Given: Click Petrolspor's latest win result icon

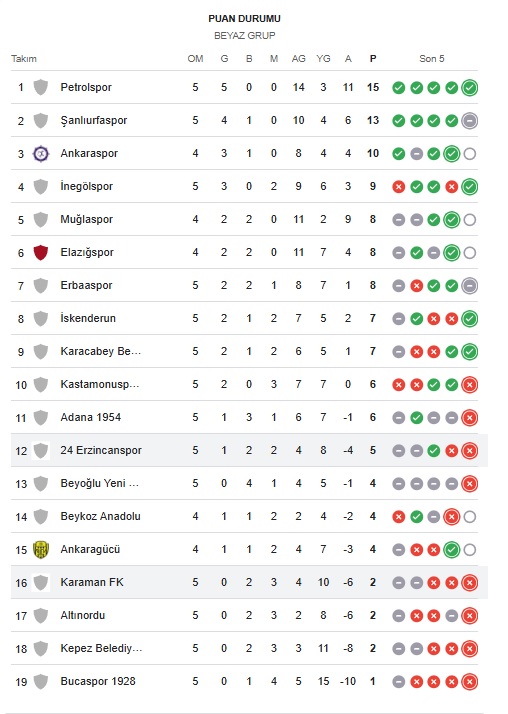Looking at the screenshot, I should 469,87.
